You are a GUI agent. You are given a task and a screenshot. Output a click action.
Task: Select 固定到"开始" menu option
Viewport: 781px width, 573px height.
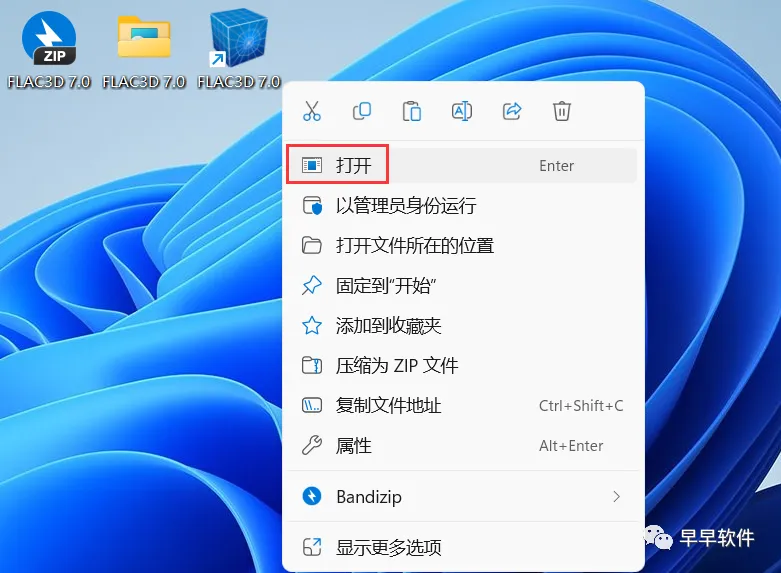pos(463,286)
